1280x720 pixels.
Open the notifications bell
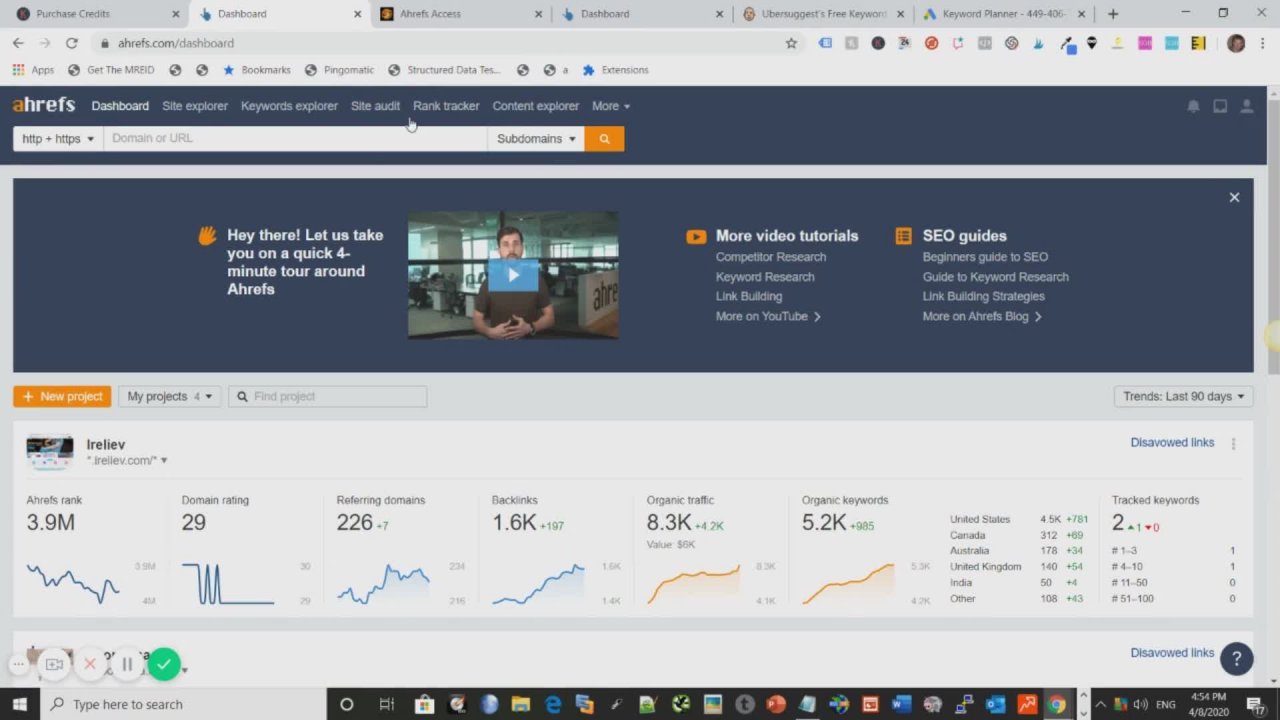pyautogui.click(x=1193, y=106)
